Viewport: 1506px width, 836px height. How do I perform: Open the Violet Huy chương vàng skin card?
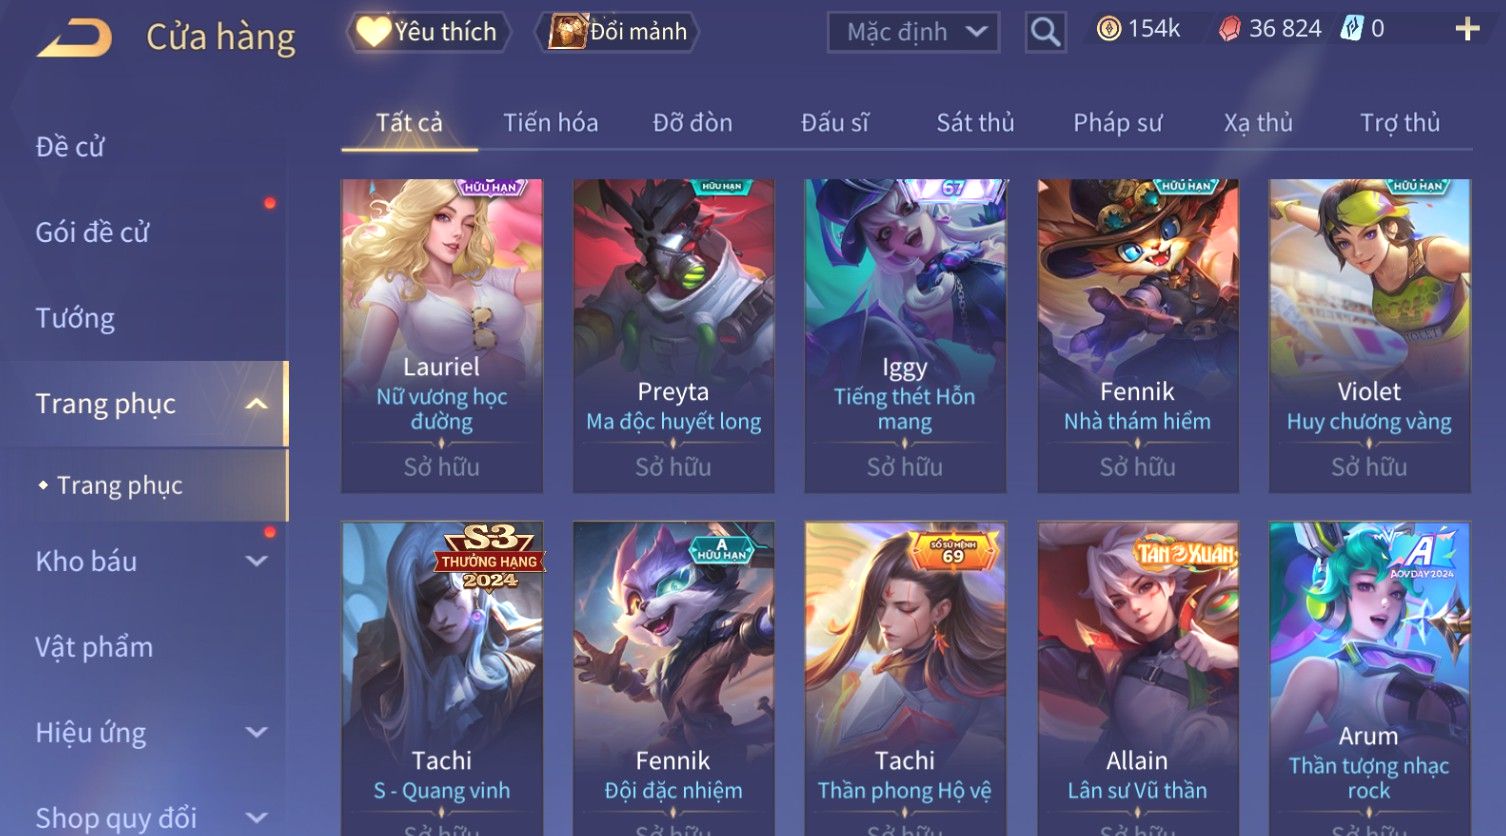coord(1370,336)
